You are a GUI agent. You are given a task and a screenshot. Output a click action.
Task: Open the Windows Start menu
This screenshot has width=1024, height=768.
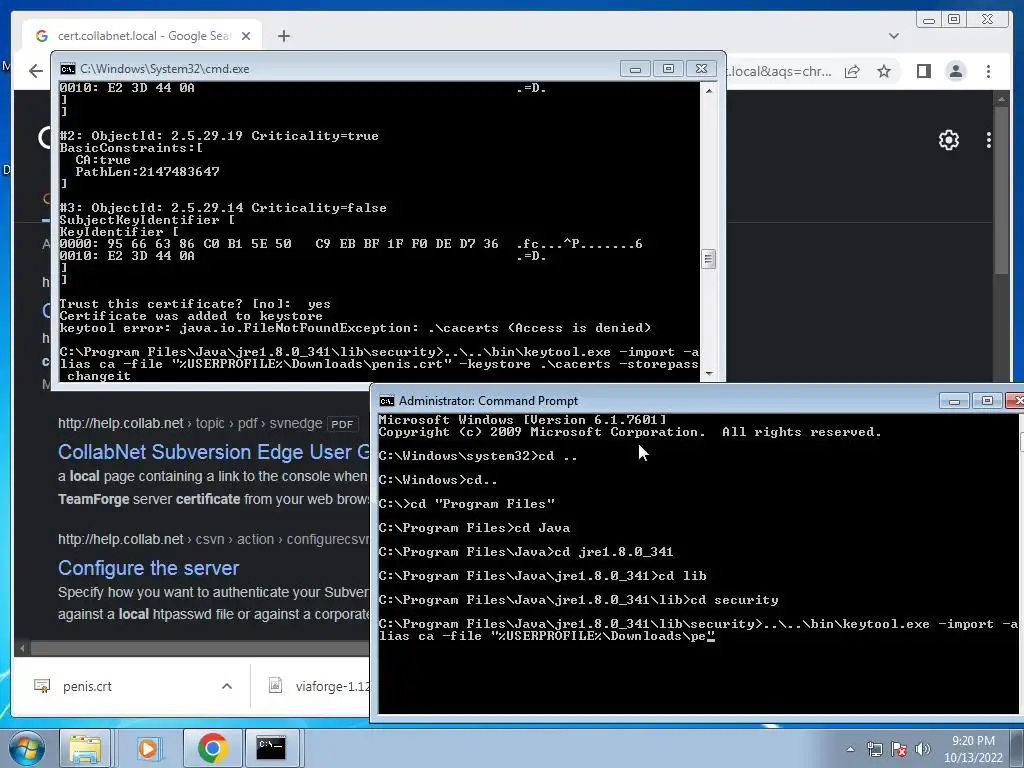pos(27,748)
